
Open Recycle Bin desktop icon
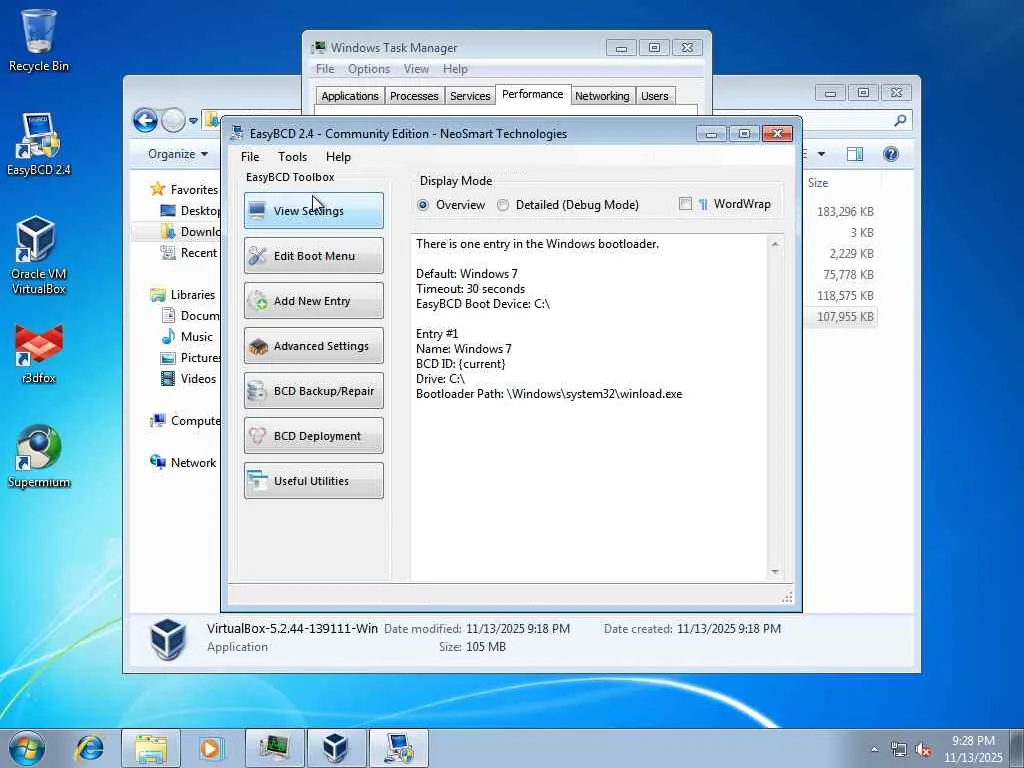click(39, 39)
